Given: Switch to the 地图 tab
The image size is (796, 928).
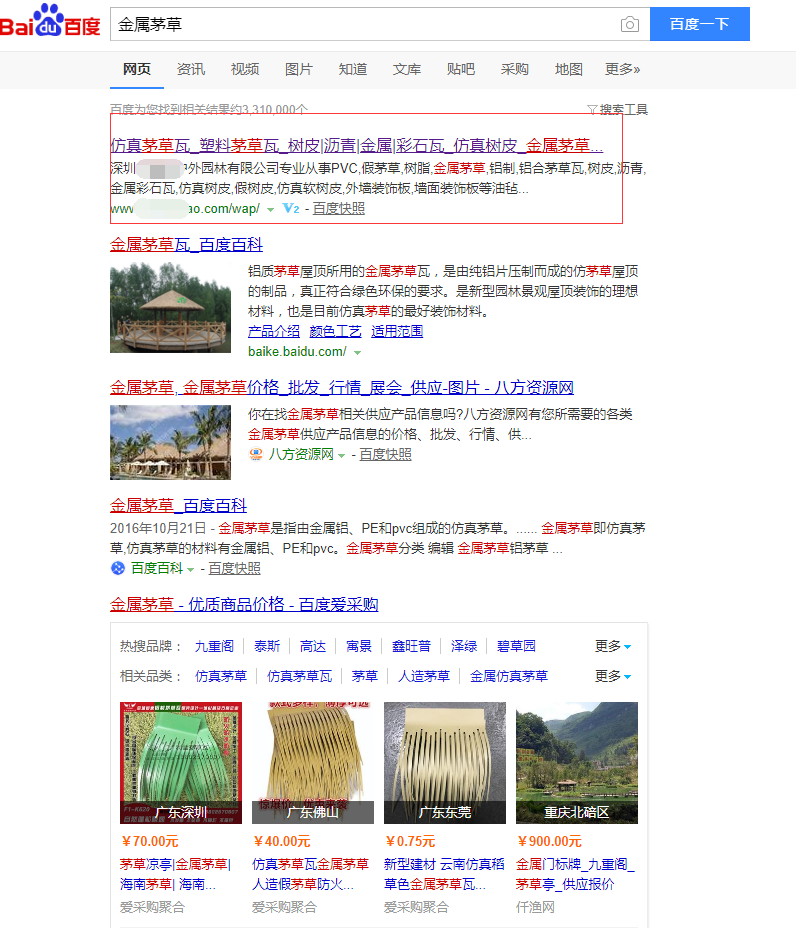Looking at the screenshot, I should 569,69.
